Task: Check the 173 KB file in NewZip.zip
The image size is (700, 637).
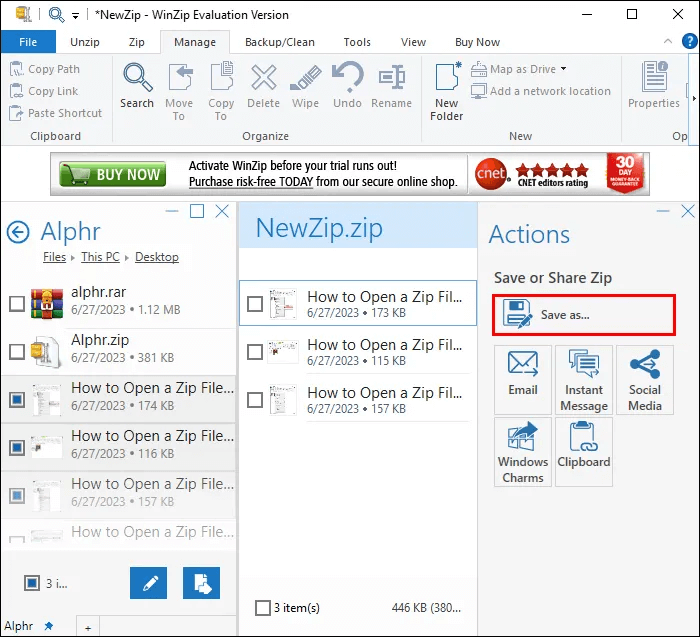Action: [x=255, y=304]
